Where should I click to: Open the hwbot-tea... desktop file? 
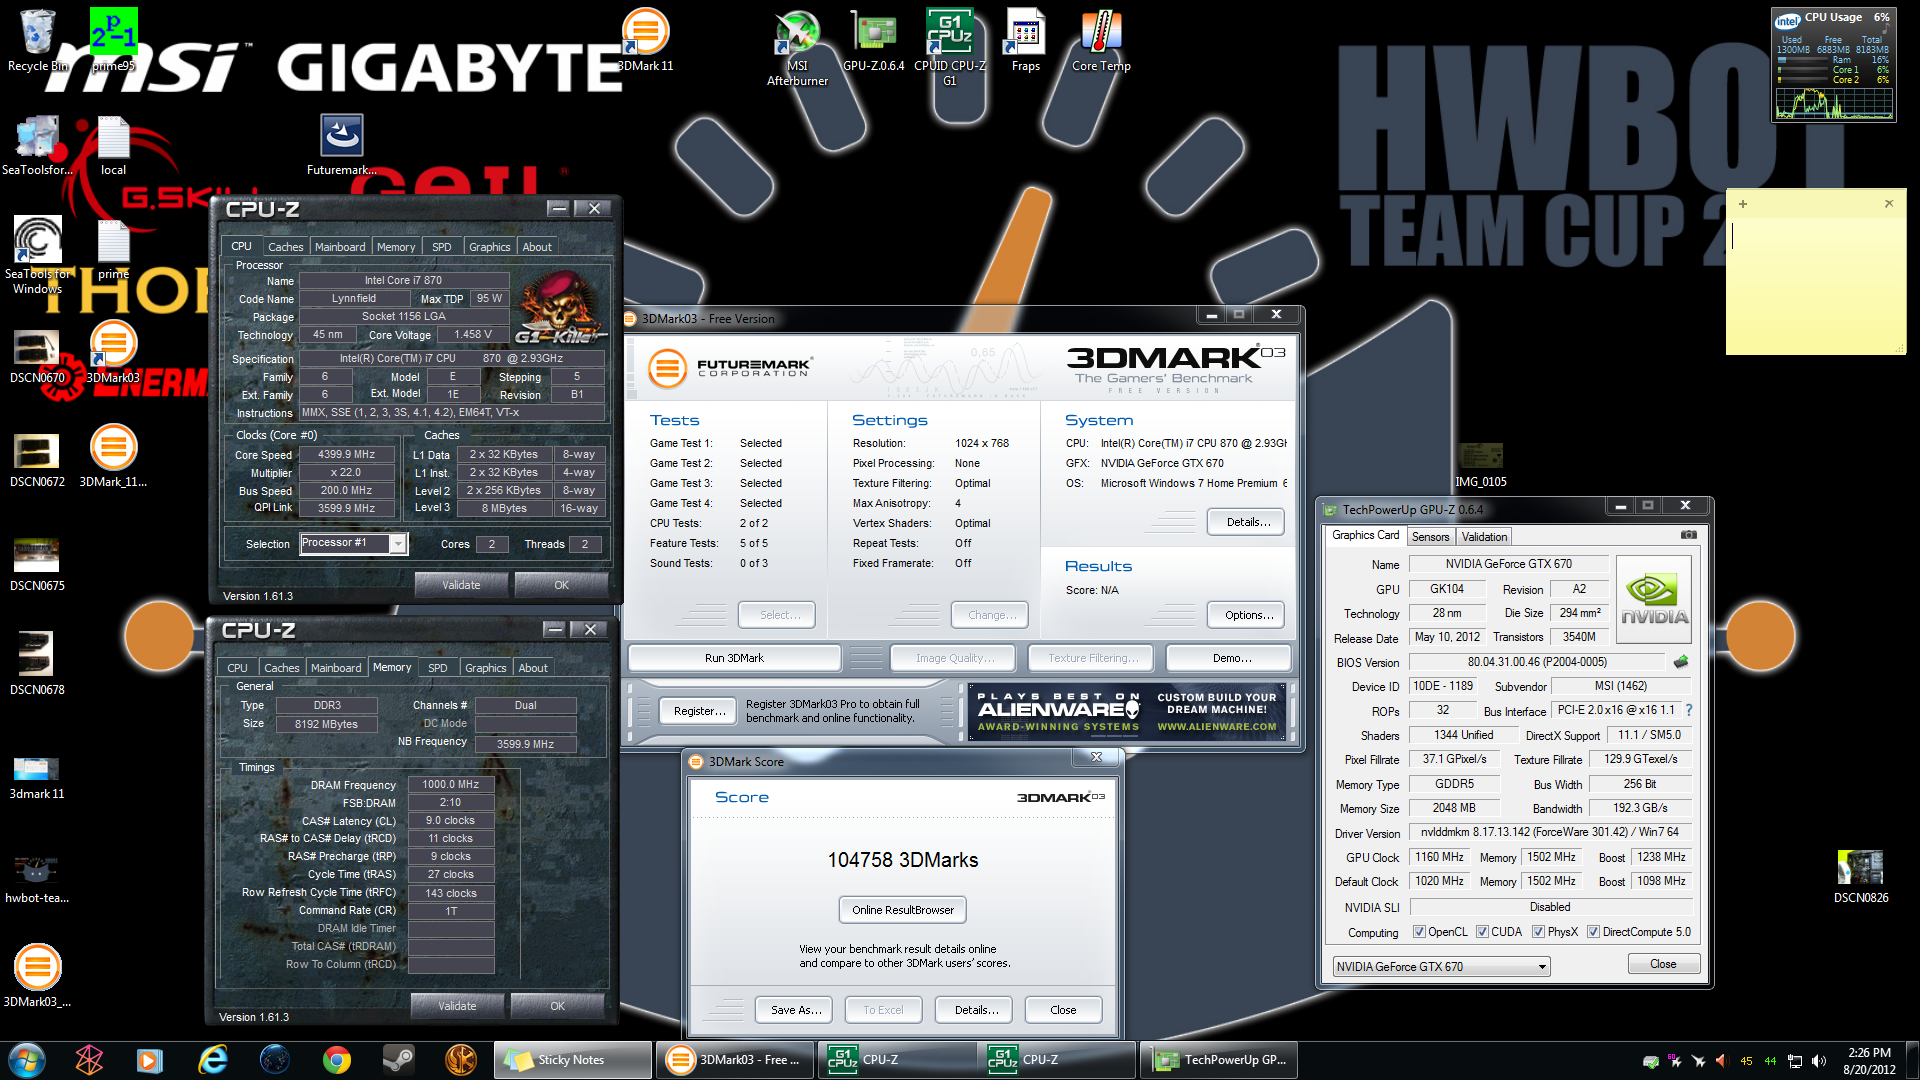pyautogui.click(x=37, y=880)
